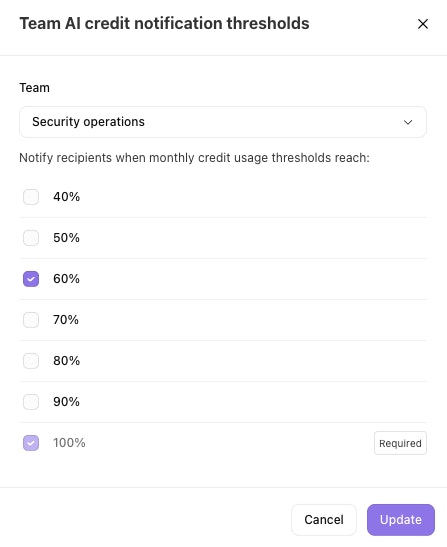The height and width of the screenshot is (547, 447).
Task: Click the dialog title heading
Action: pyautogui.click(x=164, y=23)
